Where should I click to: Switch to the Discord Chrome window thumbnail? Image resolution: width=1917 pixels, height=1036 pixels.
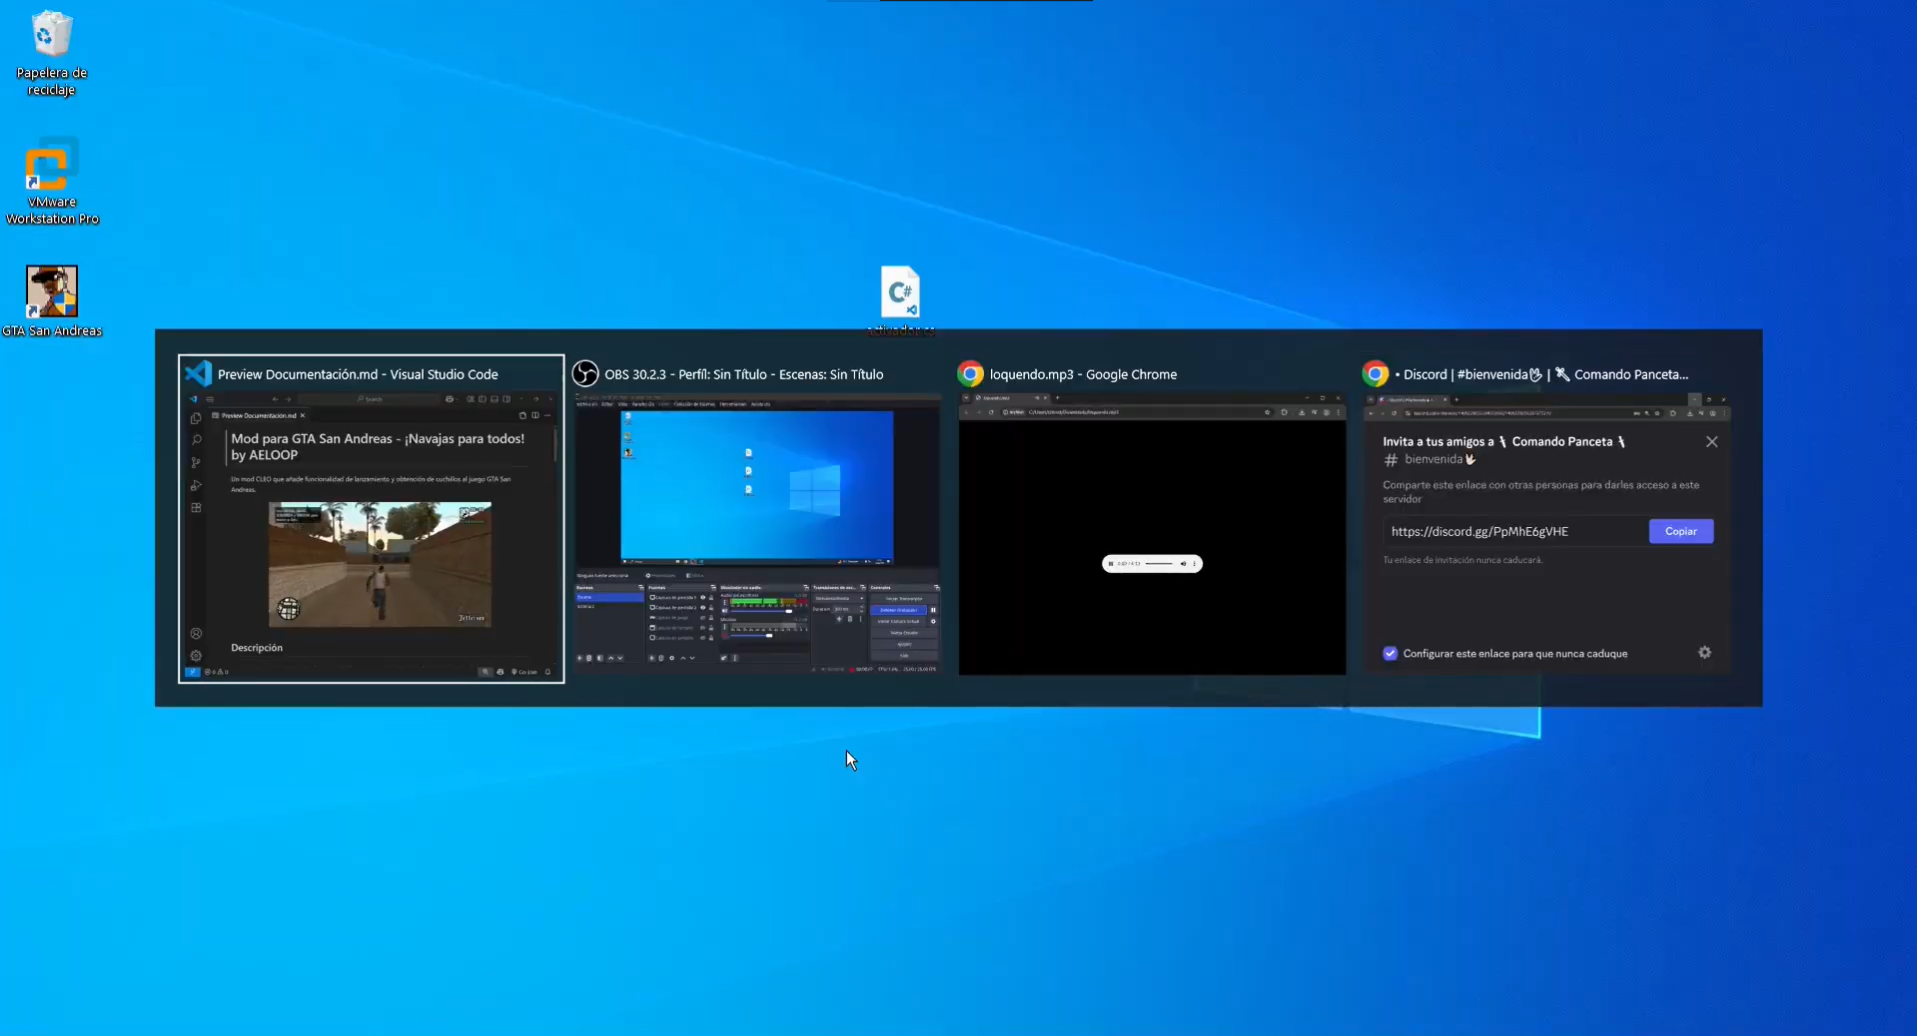1547,533
